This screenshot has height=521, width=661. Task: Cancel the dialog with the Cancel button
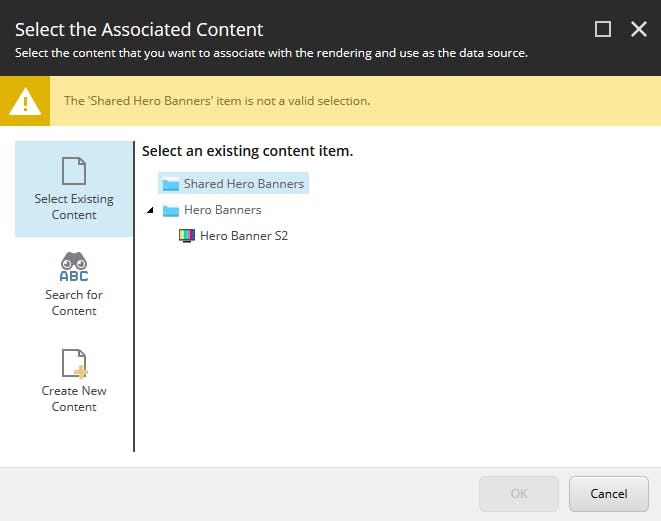[609, 494]
